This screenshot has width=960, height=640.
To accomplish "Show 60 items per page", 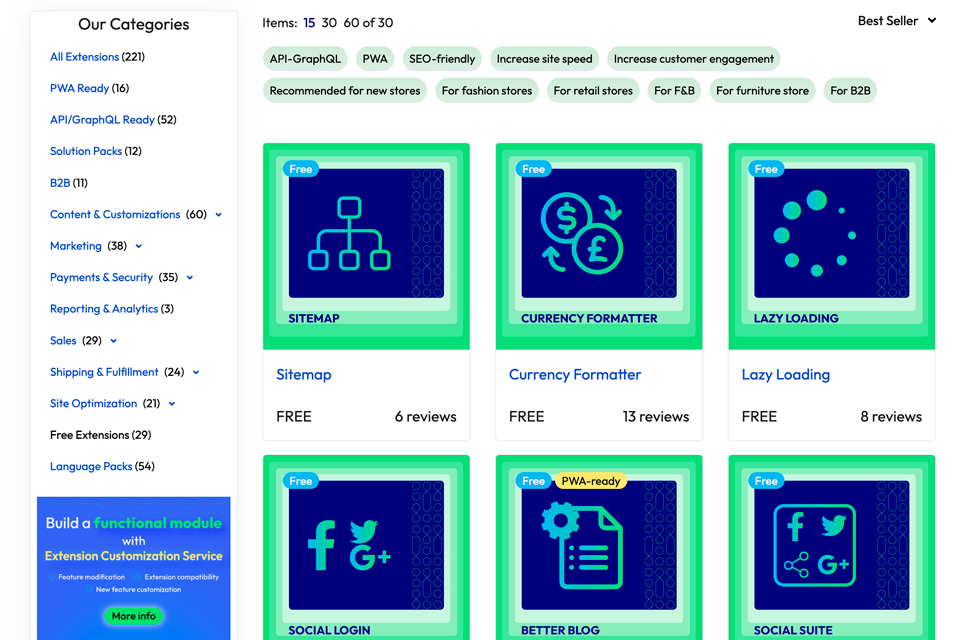I will pos(351,23).
